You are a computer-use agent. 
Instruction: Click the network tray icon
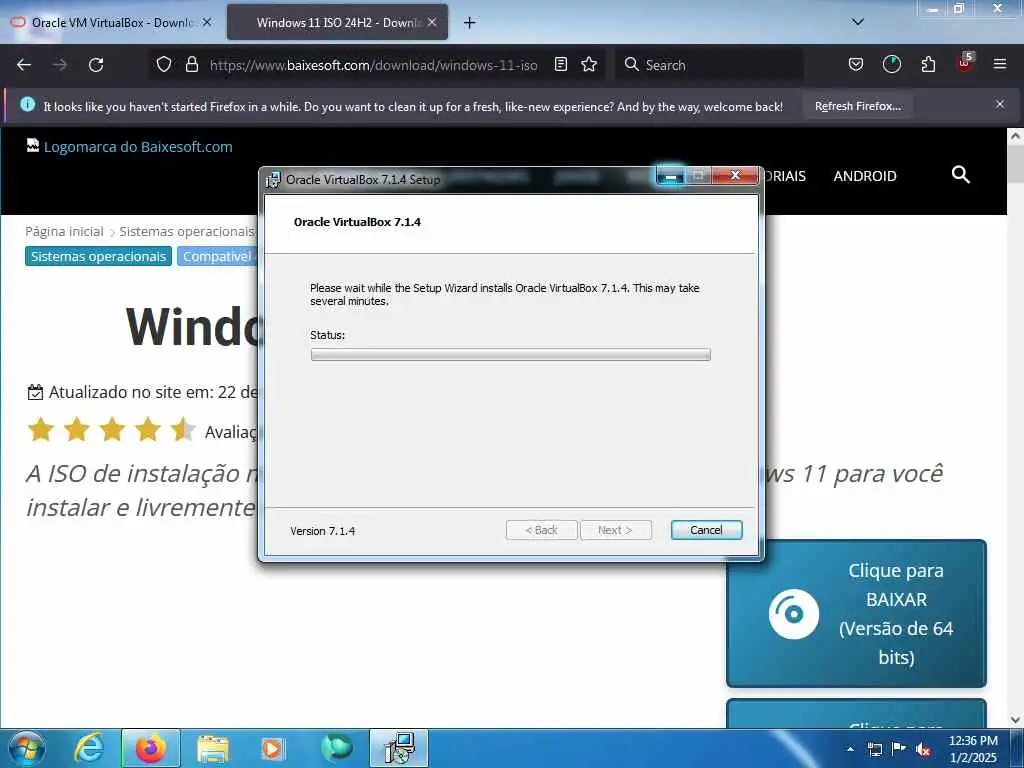pyautogui.click(x=874, y=749)
